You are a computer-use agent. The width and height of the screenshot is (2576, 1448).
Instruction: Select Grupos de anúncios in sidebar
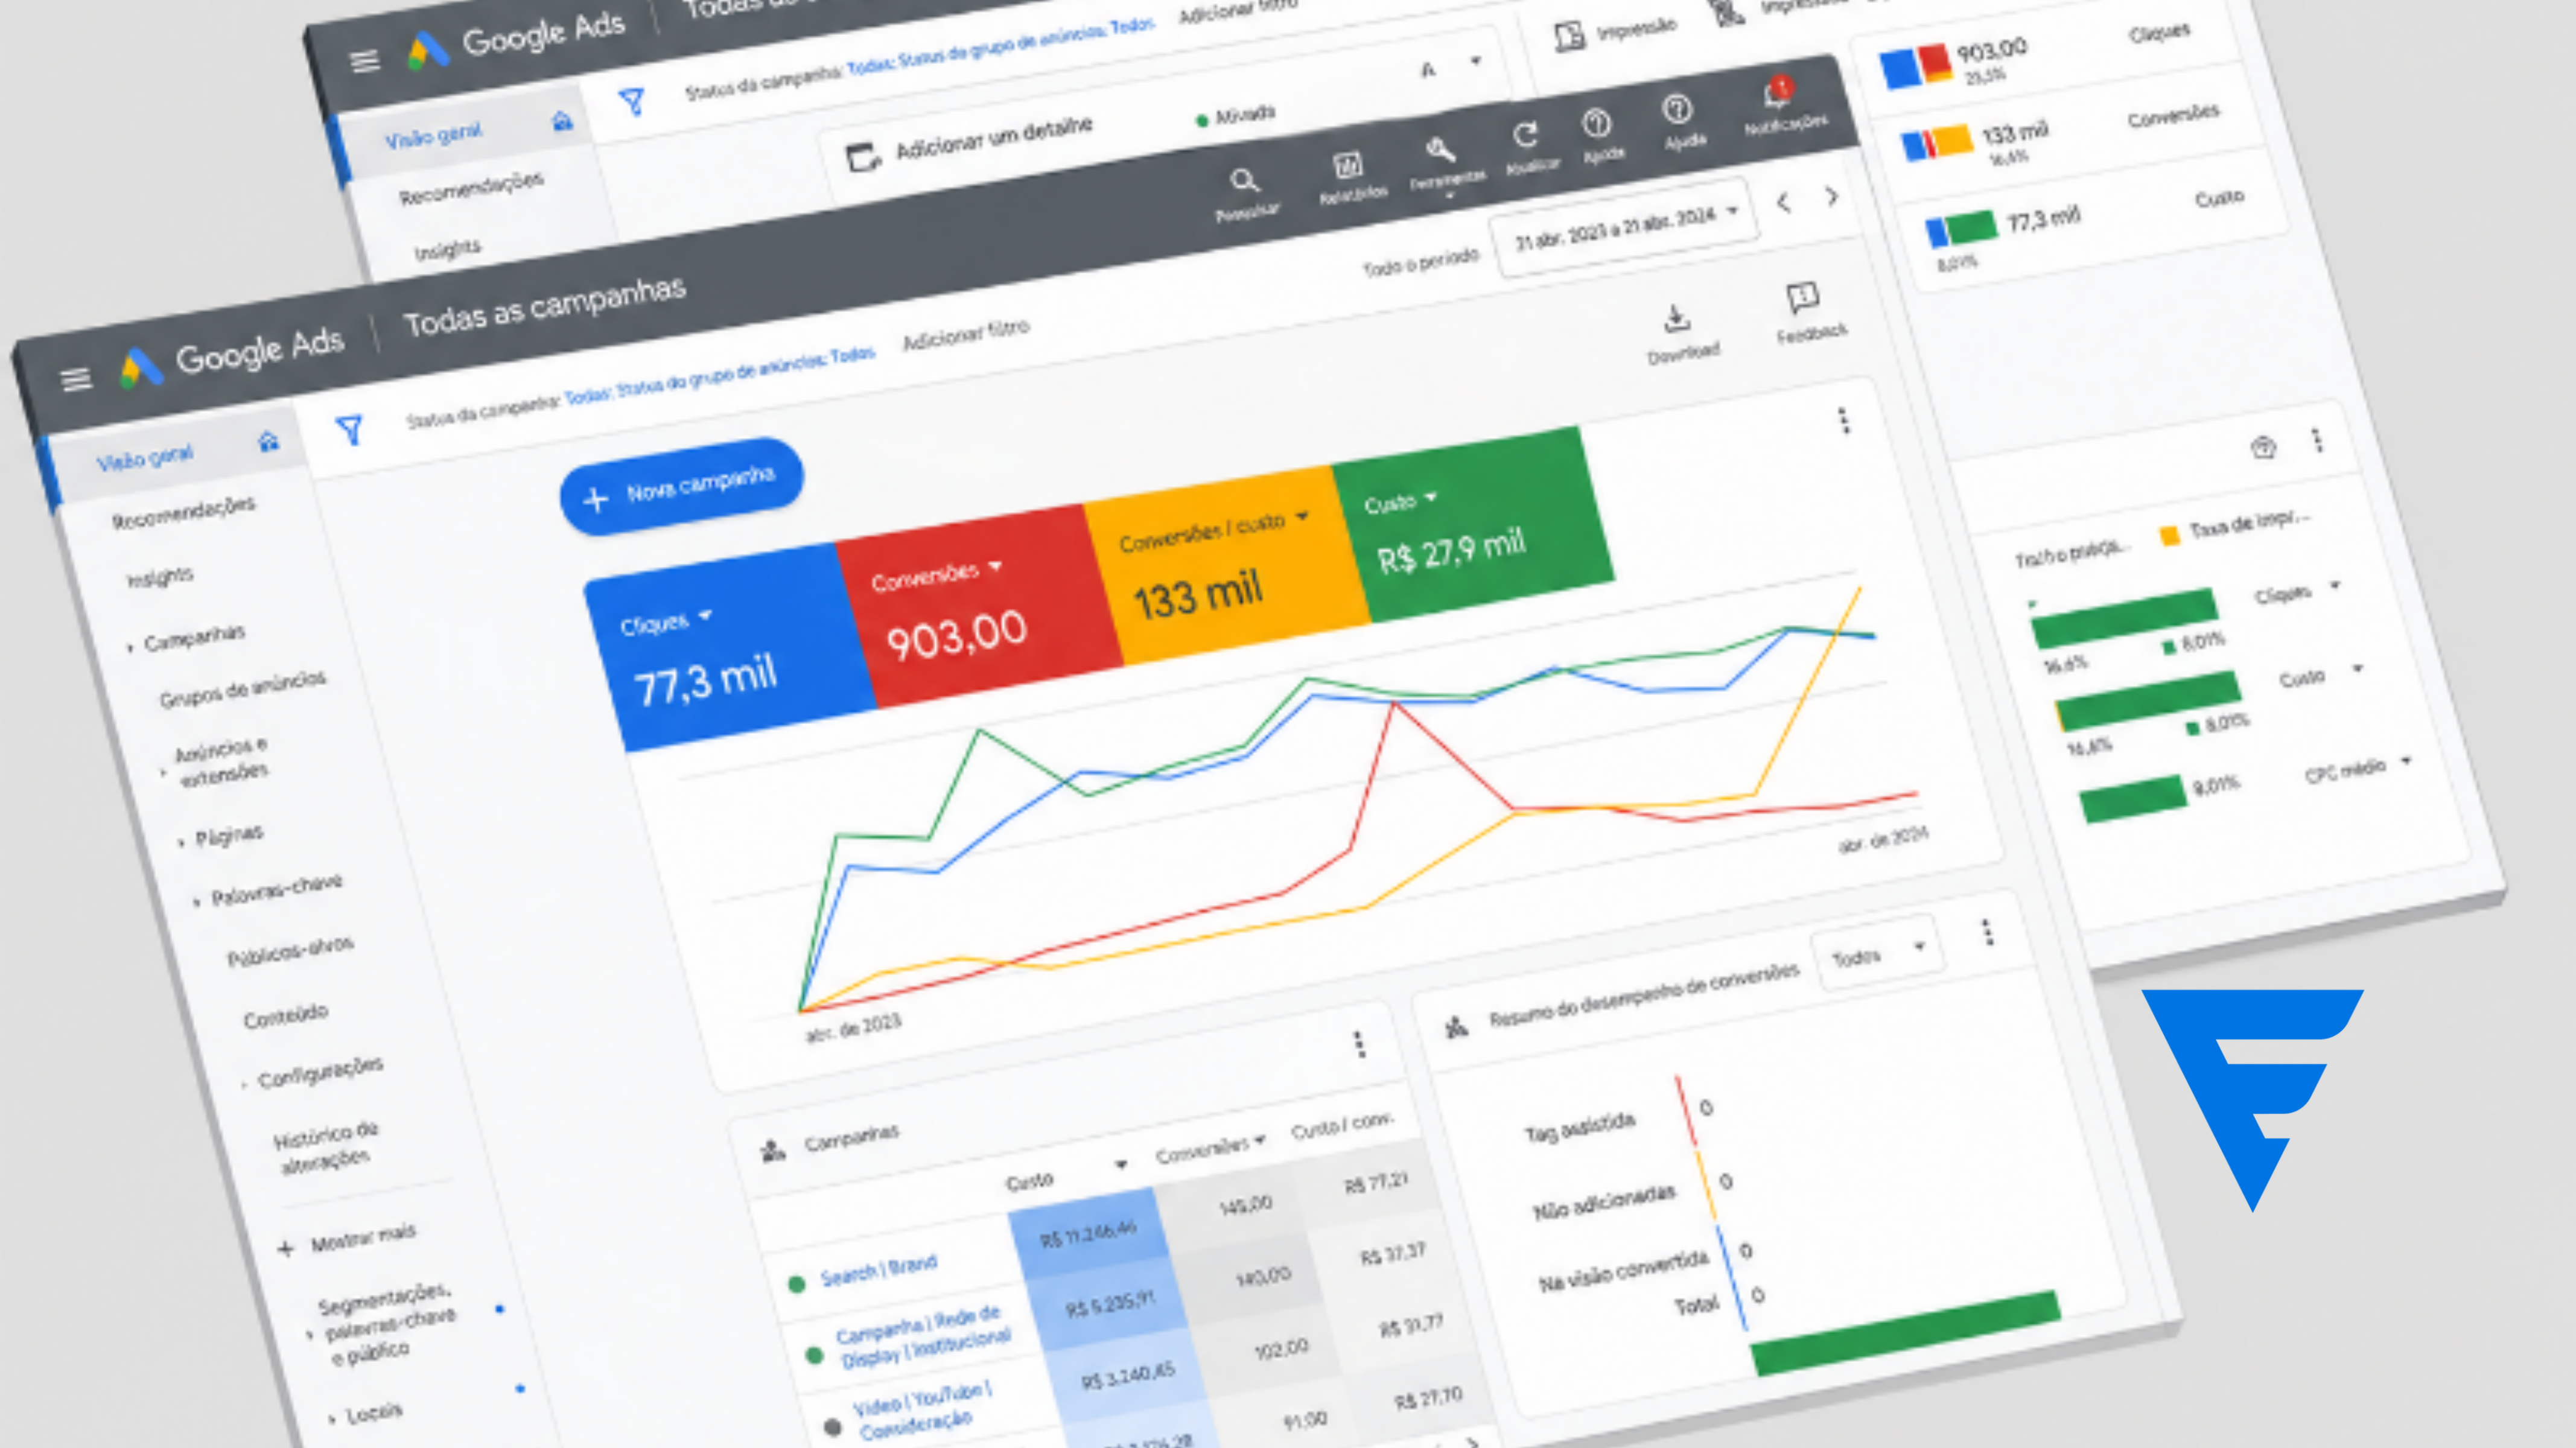click(x=243, y=688)
